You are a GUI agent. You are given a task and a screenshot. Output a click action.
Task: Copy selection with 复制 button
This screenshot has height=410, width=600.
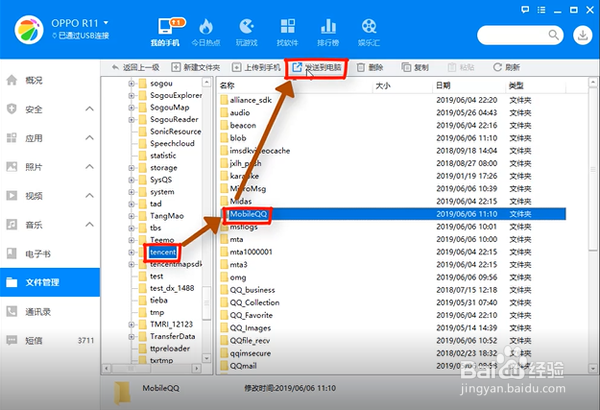point(415,67)
